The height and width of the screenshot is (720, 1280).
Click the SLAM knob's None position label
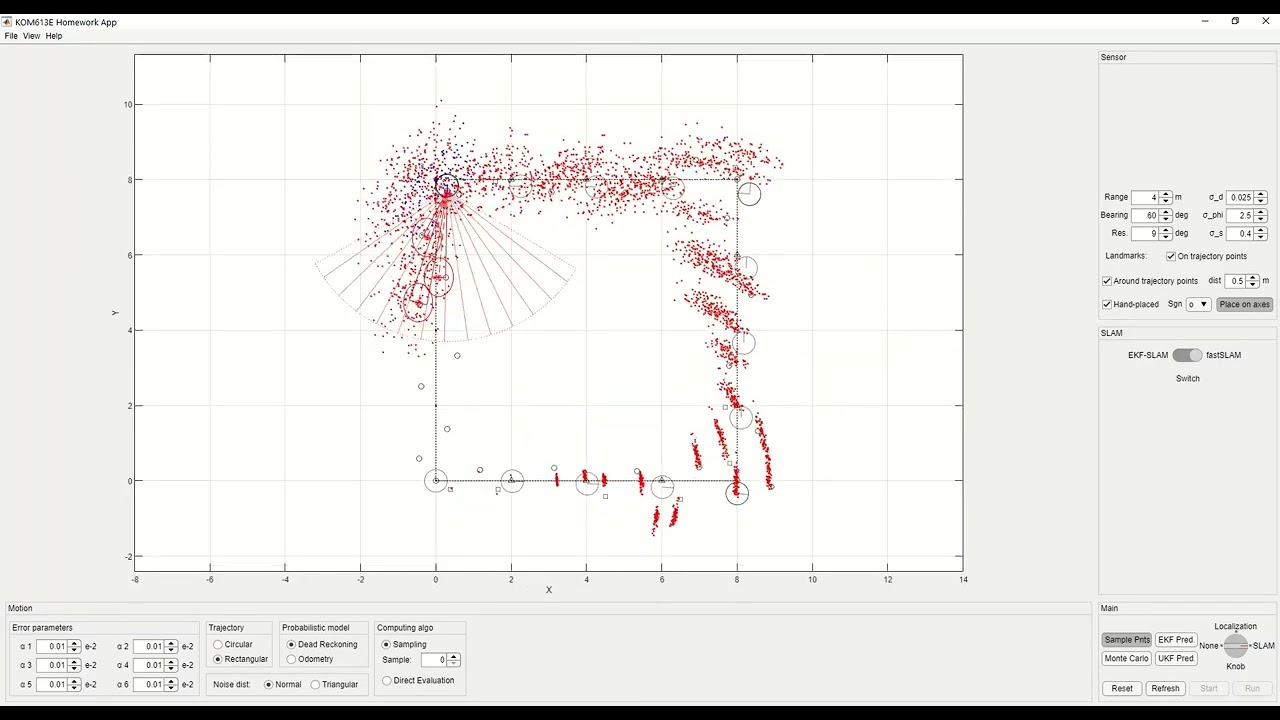click(1209, 646)
